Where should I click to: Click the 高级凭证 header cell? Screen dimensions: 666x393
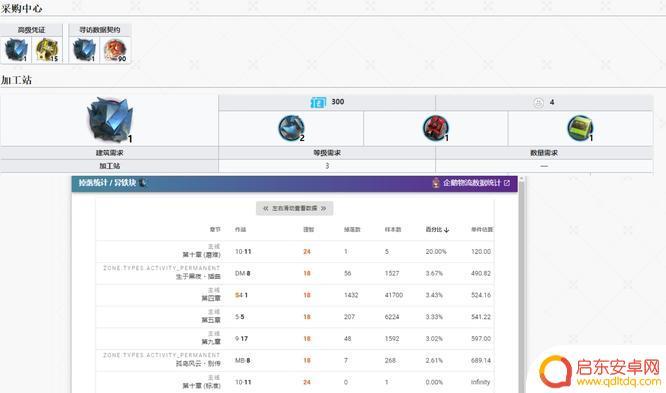point(31,30)
